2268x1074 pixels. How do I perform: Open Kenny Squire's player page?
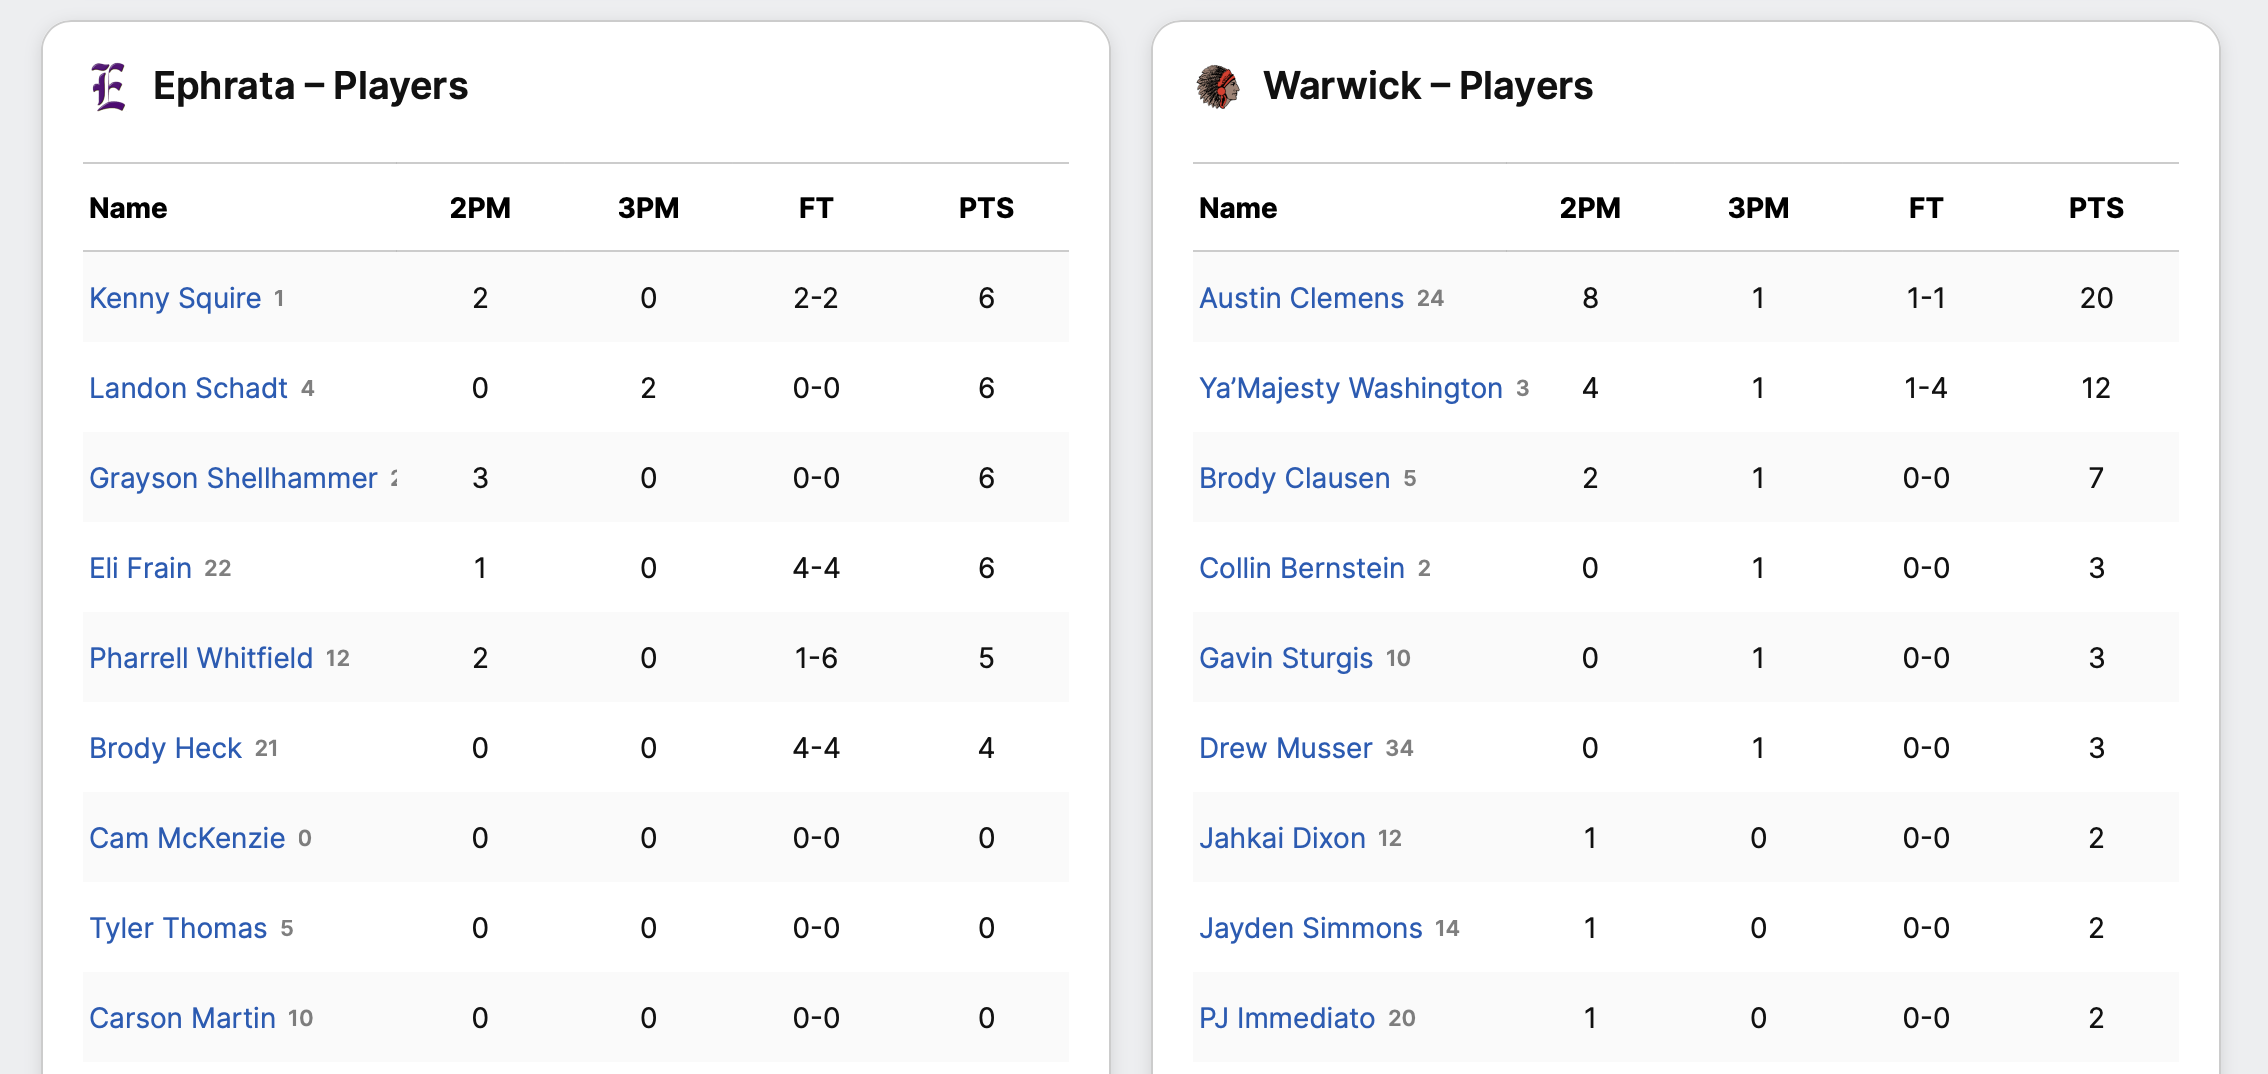[x=175, y=298]
